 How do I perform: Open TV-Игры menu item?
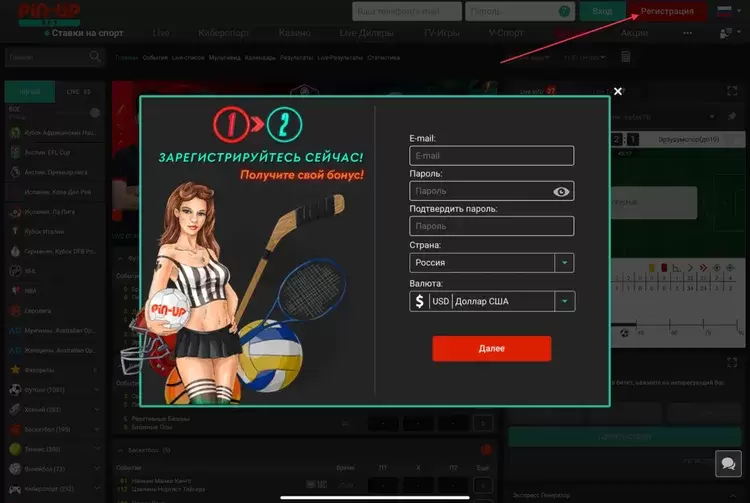click(x=441, y=33)
